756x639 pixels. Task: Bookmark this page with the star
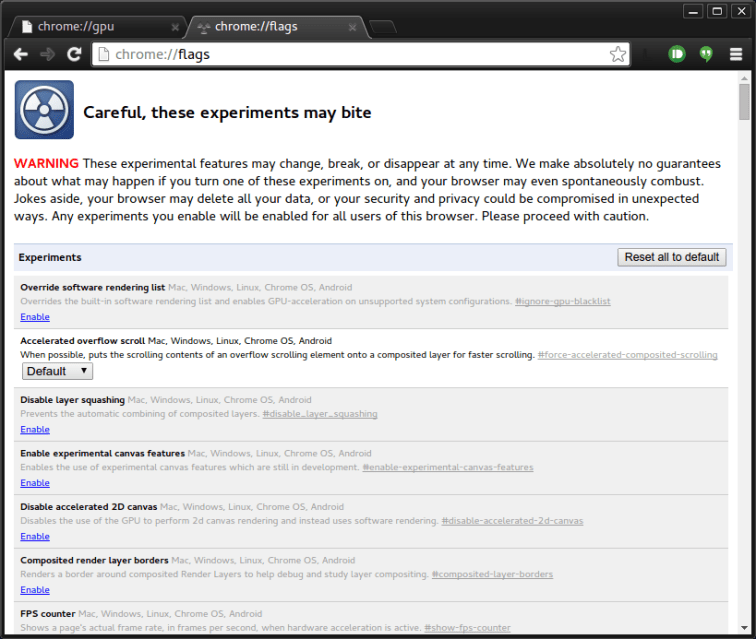point(618,54)
